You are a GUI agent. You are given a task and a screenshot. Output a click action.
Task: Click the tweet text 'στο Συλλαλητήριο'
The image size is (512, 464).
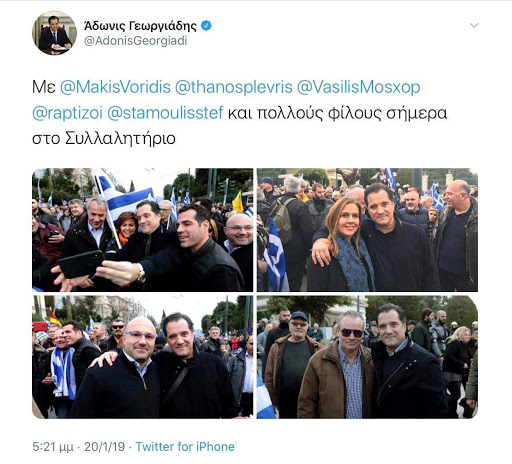click(x=104, y=138)
